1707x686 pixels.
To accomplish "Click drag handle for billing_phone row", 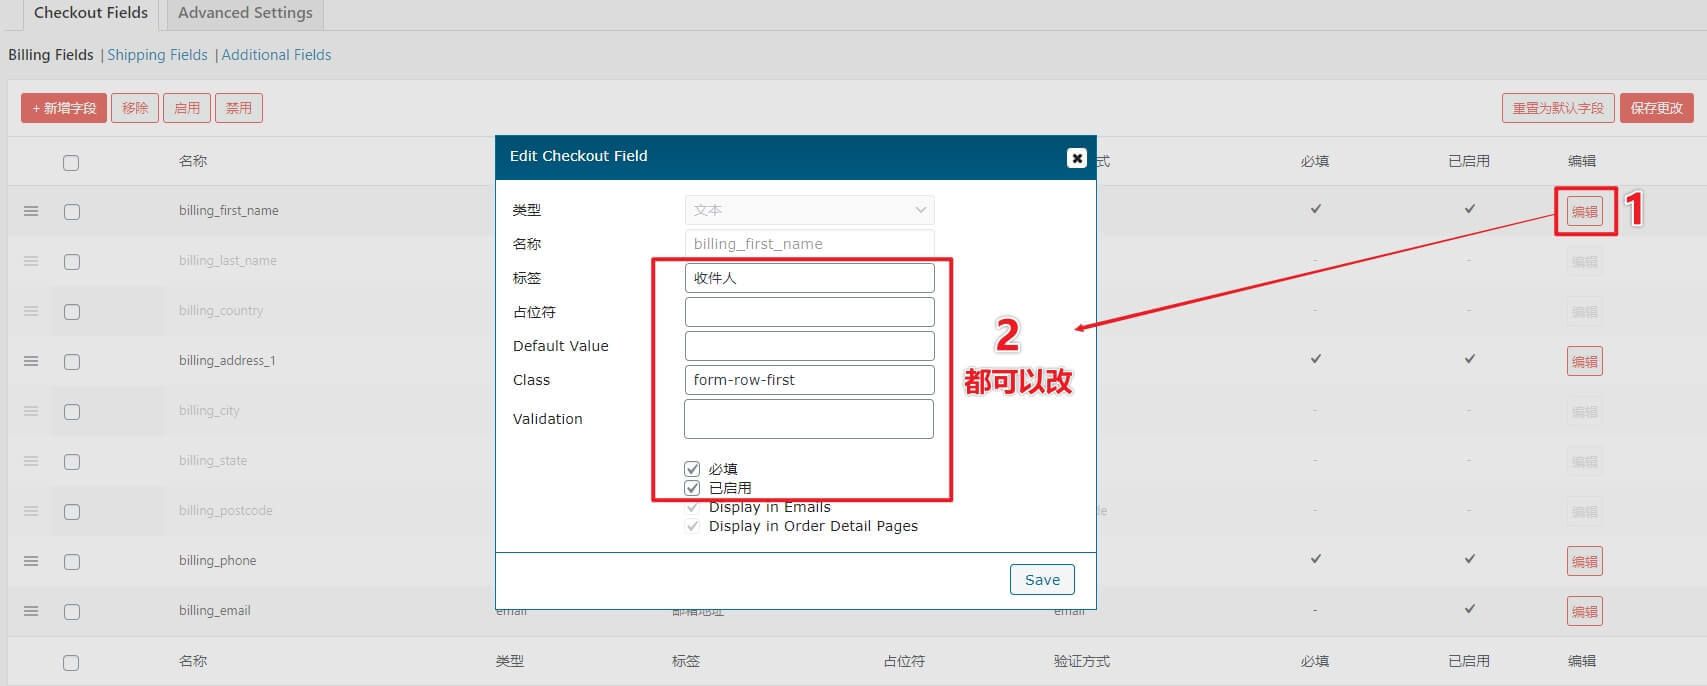I will coord(31,561).
